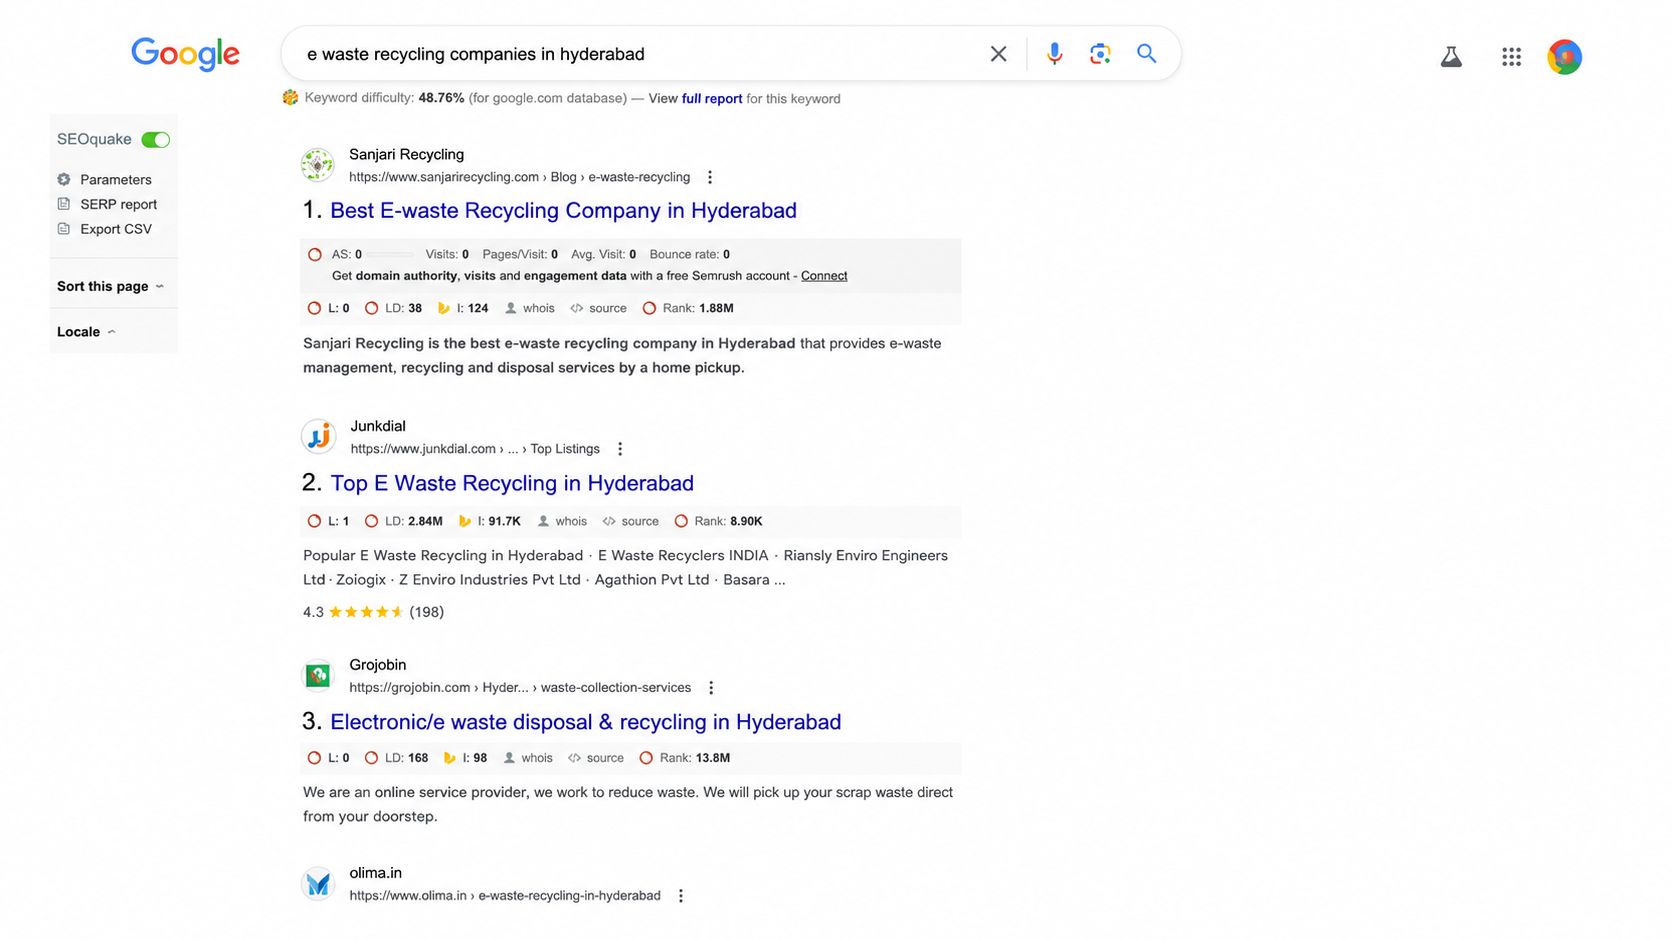
Task: Go to Google home via the logo
Action: tap(185, 54)
